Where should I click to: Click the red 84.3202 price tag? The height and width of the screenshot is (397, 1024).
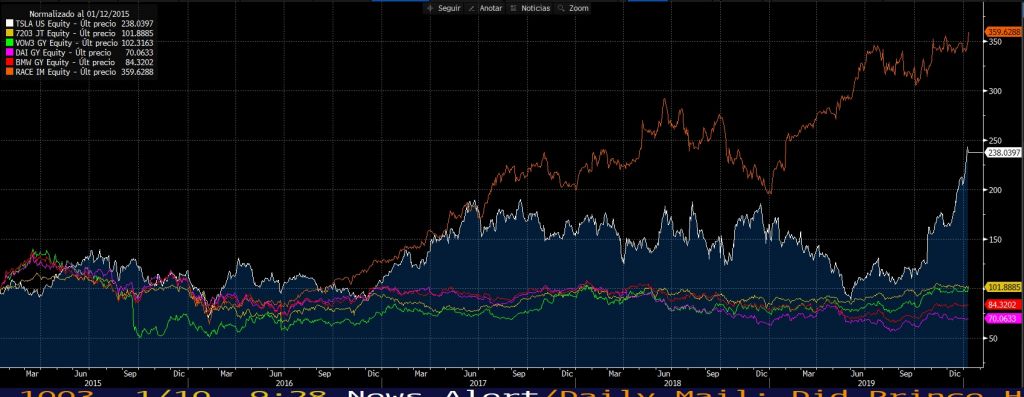(x=1002, y=305)
